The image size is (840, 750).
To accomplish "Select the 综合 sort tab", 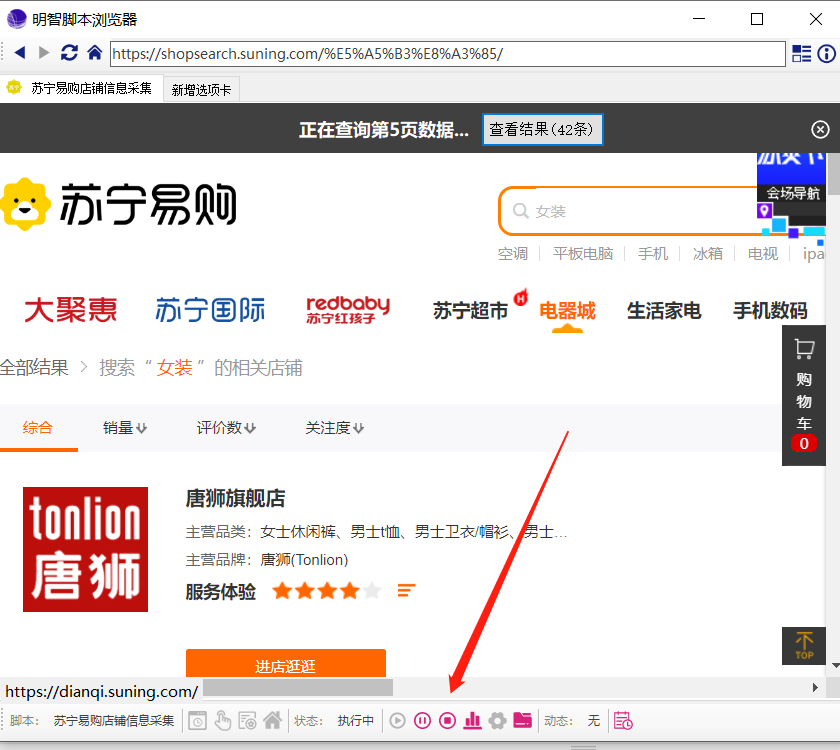I will pyautogui.click(x=38, y=428).
